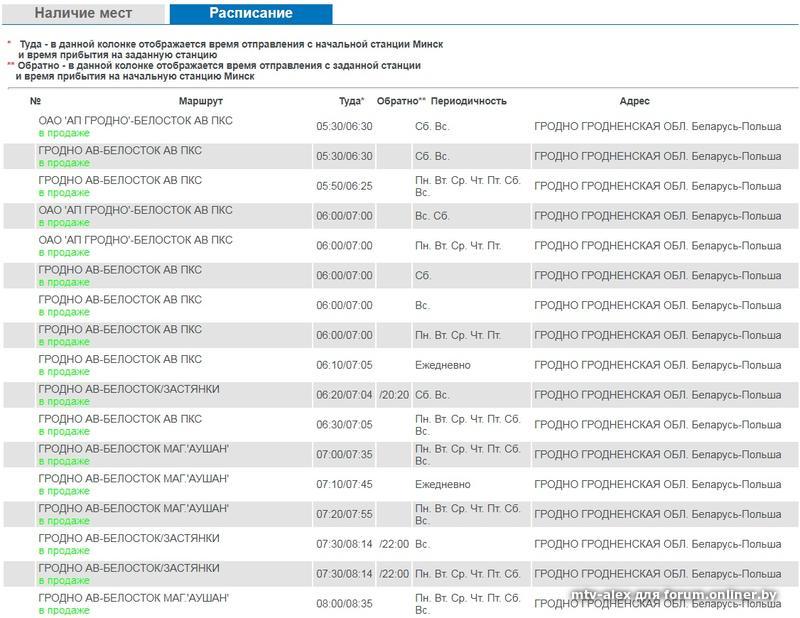Select the 07:00/07:35 departure time cell

tap(344, 455)
